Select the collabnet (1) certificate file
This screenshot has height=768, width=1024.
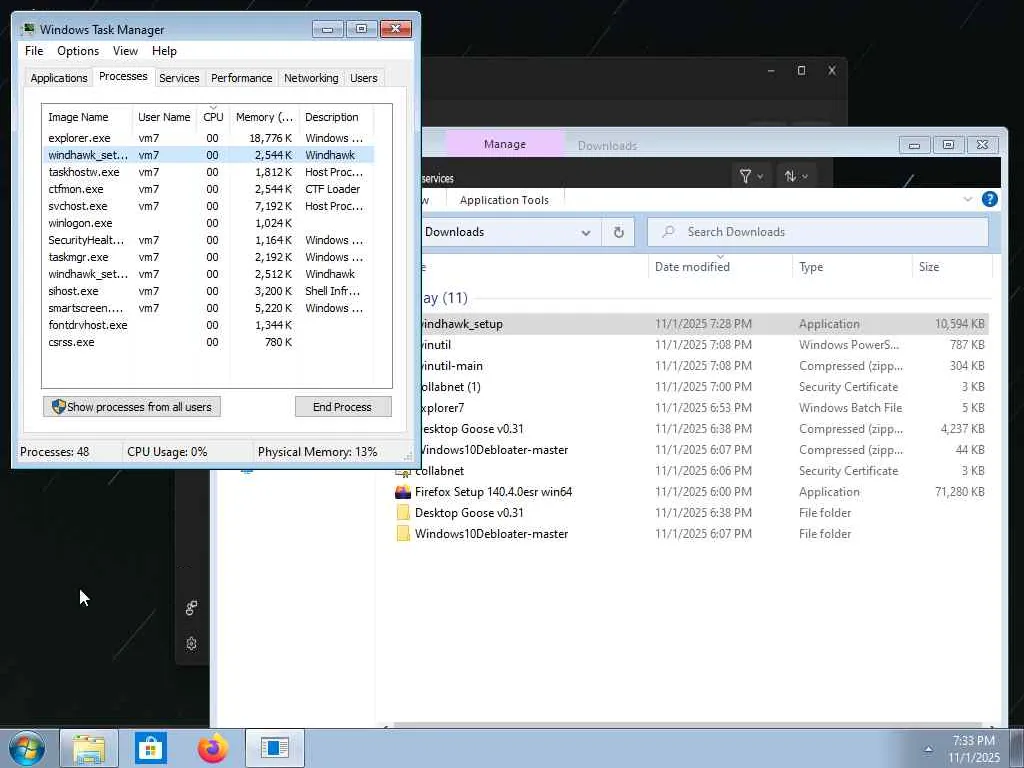click(704, 387)
